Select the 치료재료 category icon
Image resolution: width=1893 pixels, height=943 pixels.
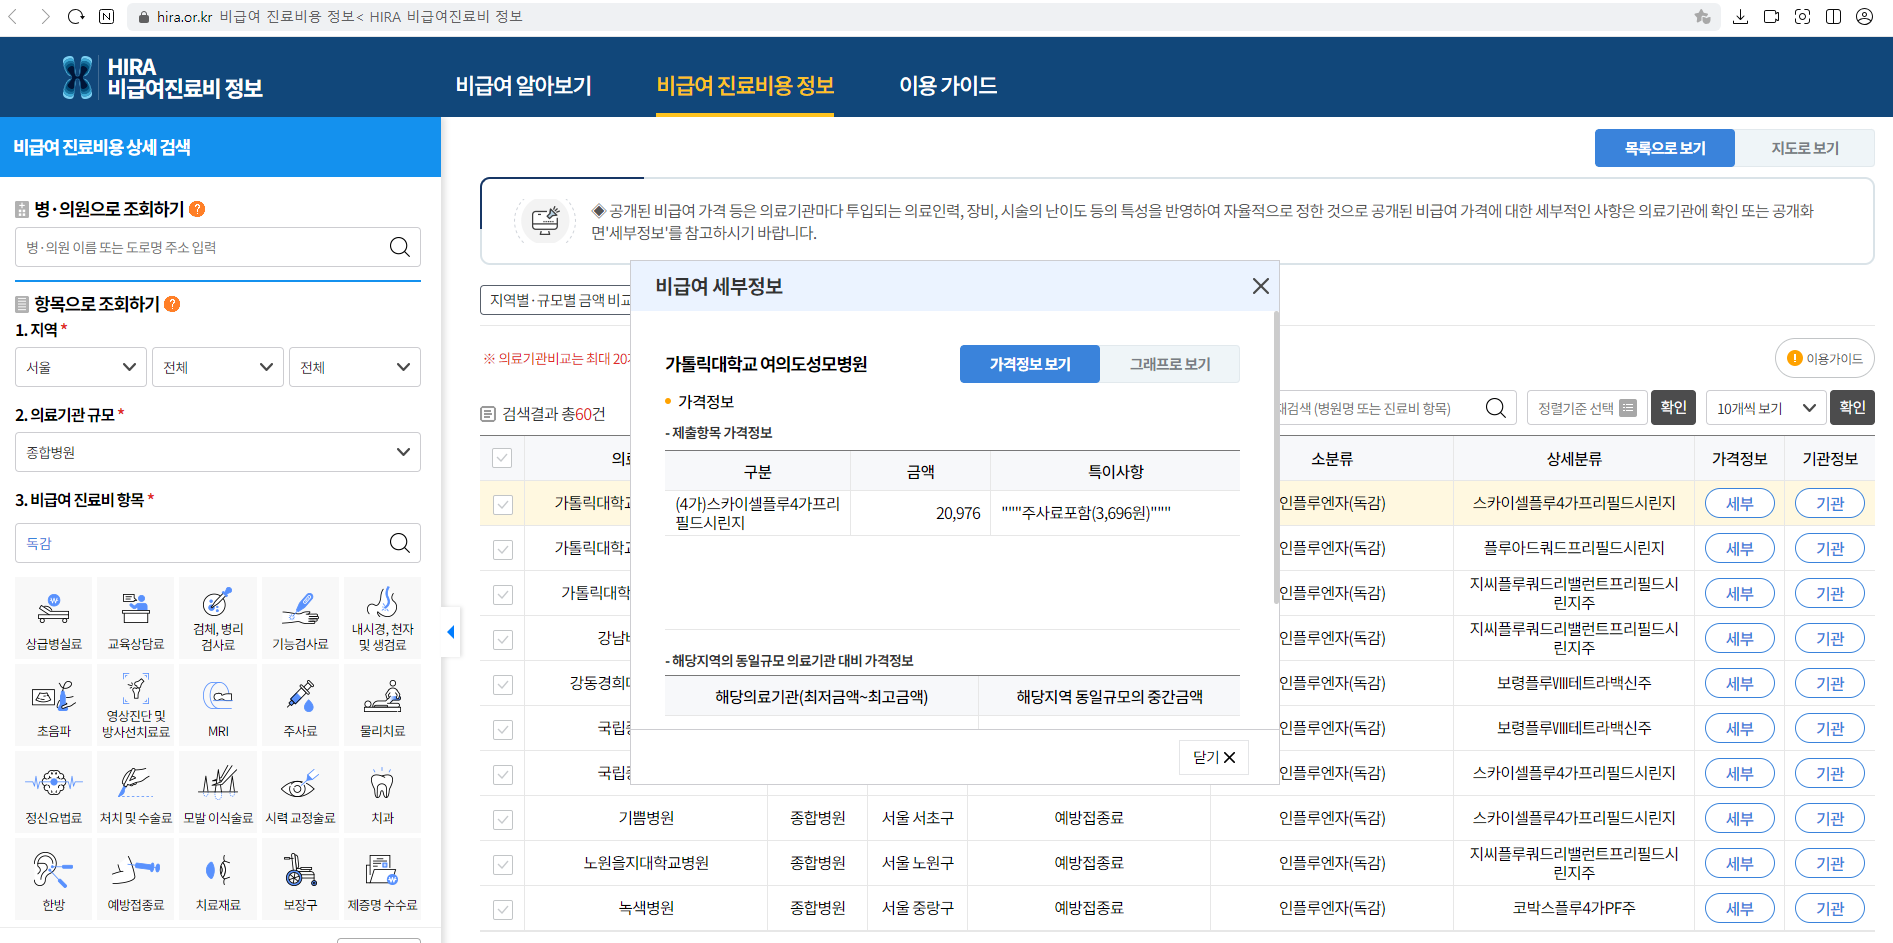pos(218,879)
